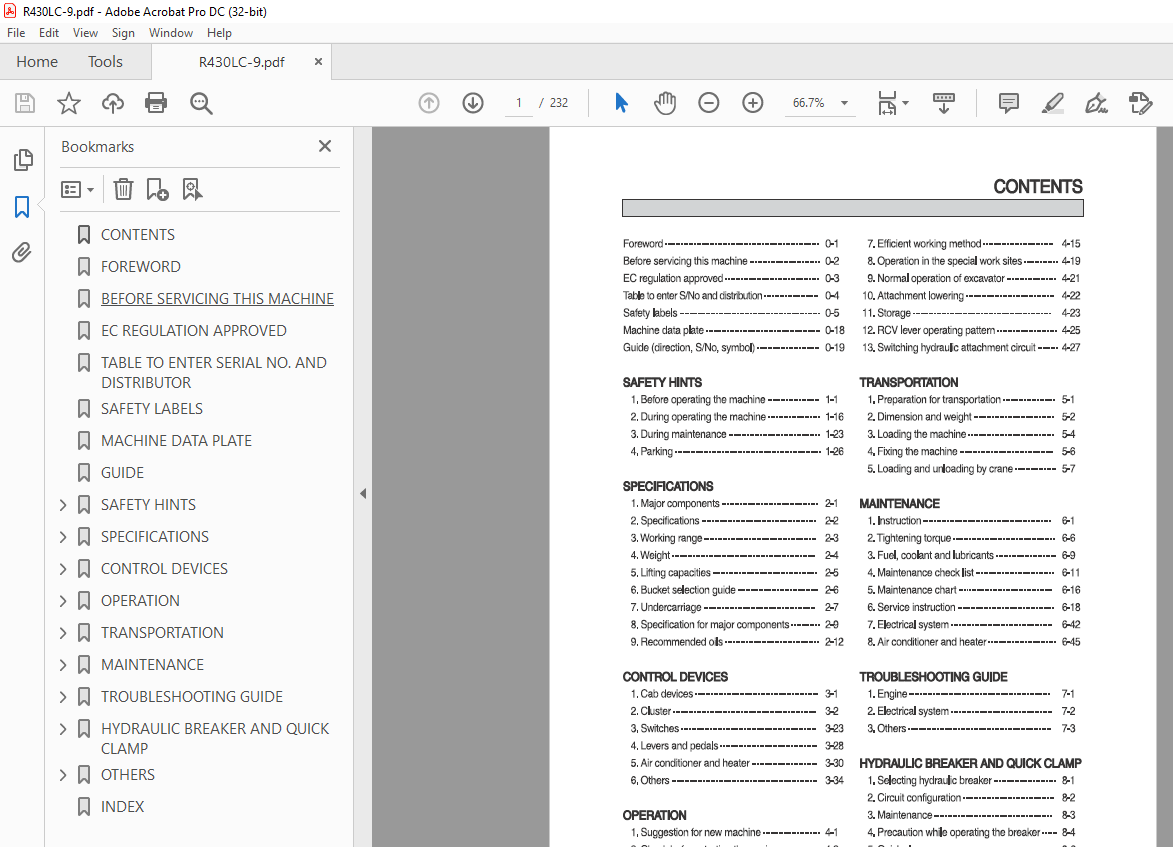Switch to the Tools tab
Image resolution: width=1173 pixels, height=847 pixels.
pos(105,62)
